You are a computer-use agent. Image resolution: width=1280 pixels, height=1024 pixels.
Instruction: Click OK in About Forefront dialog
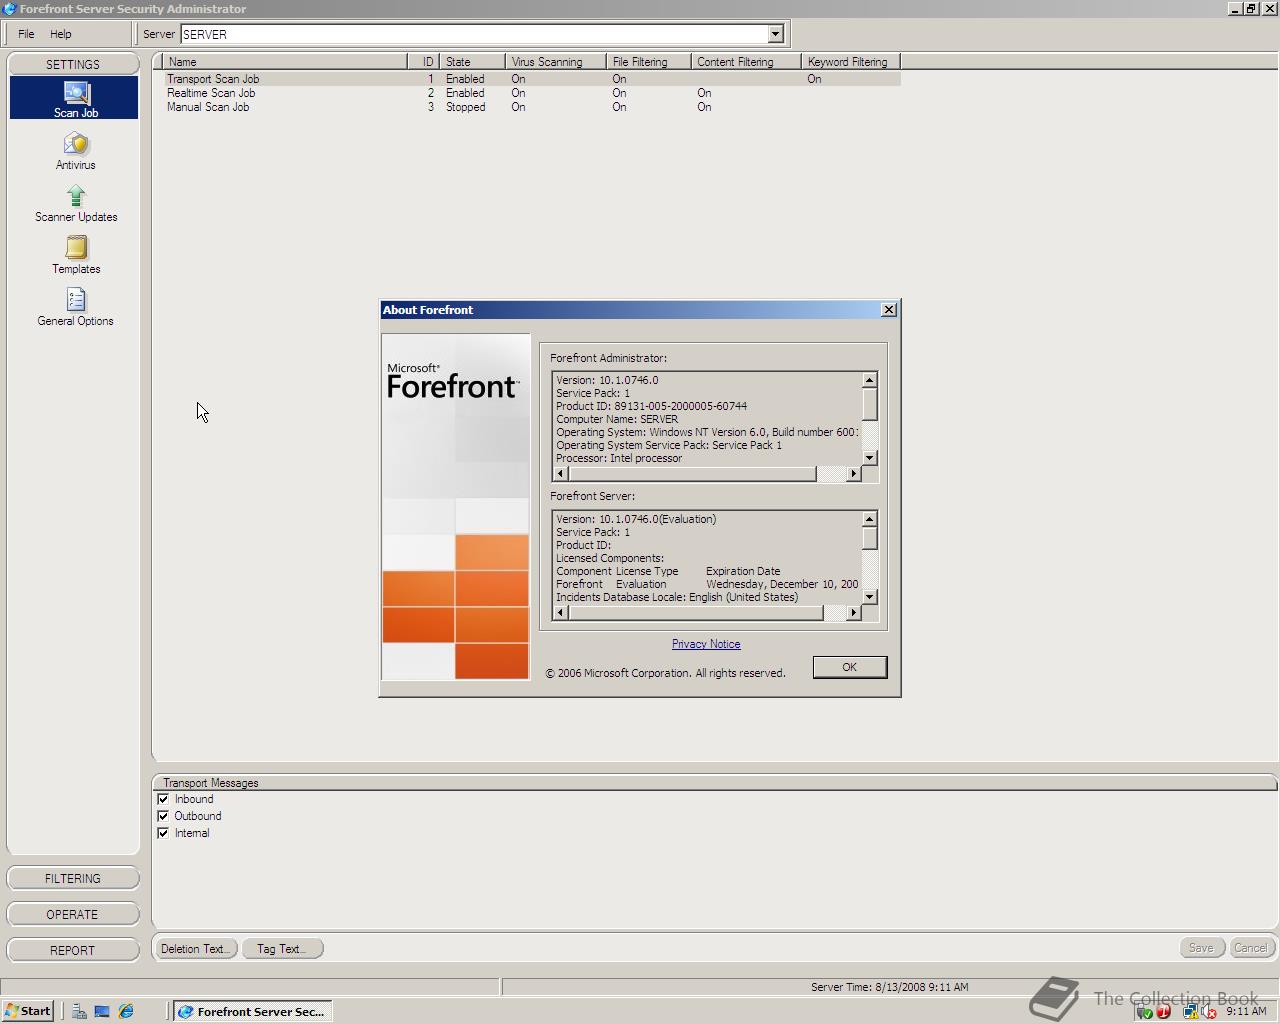849,667
